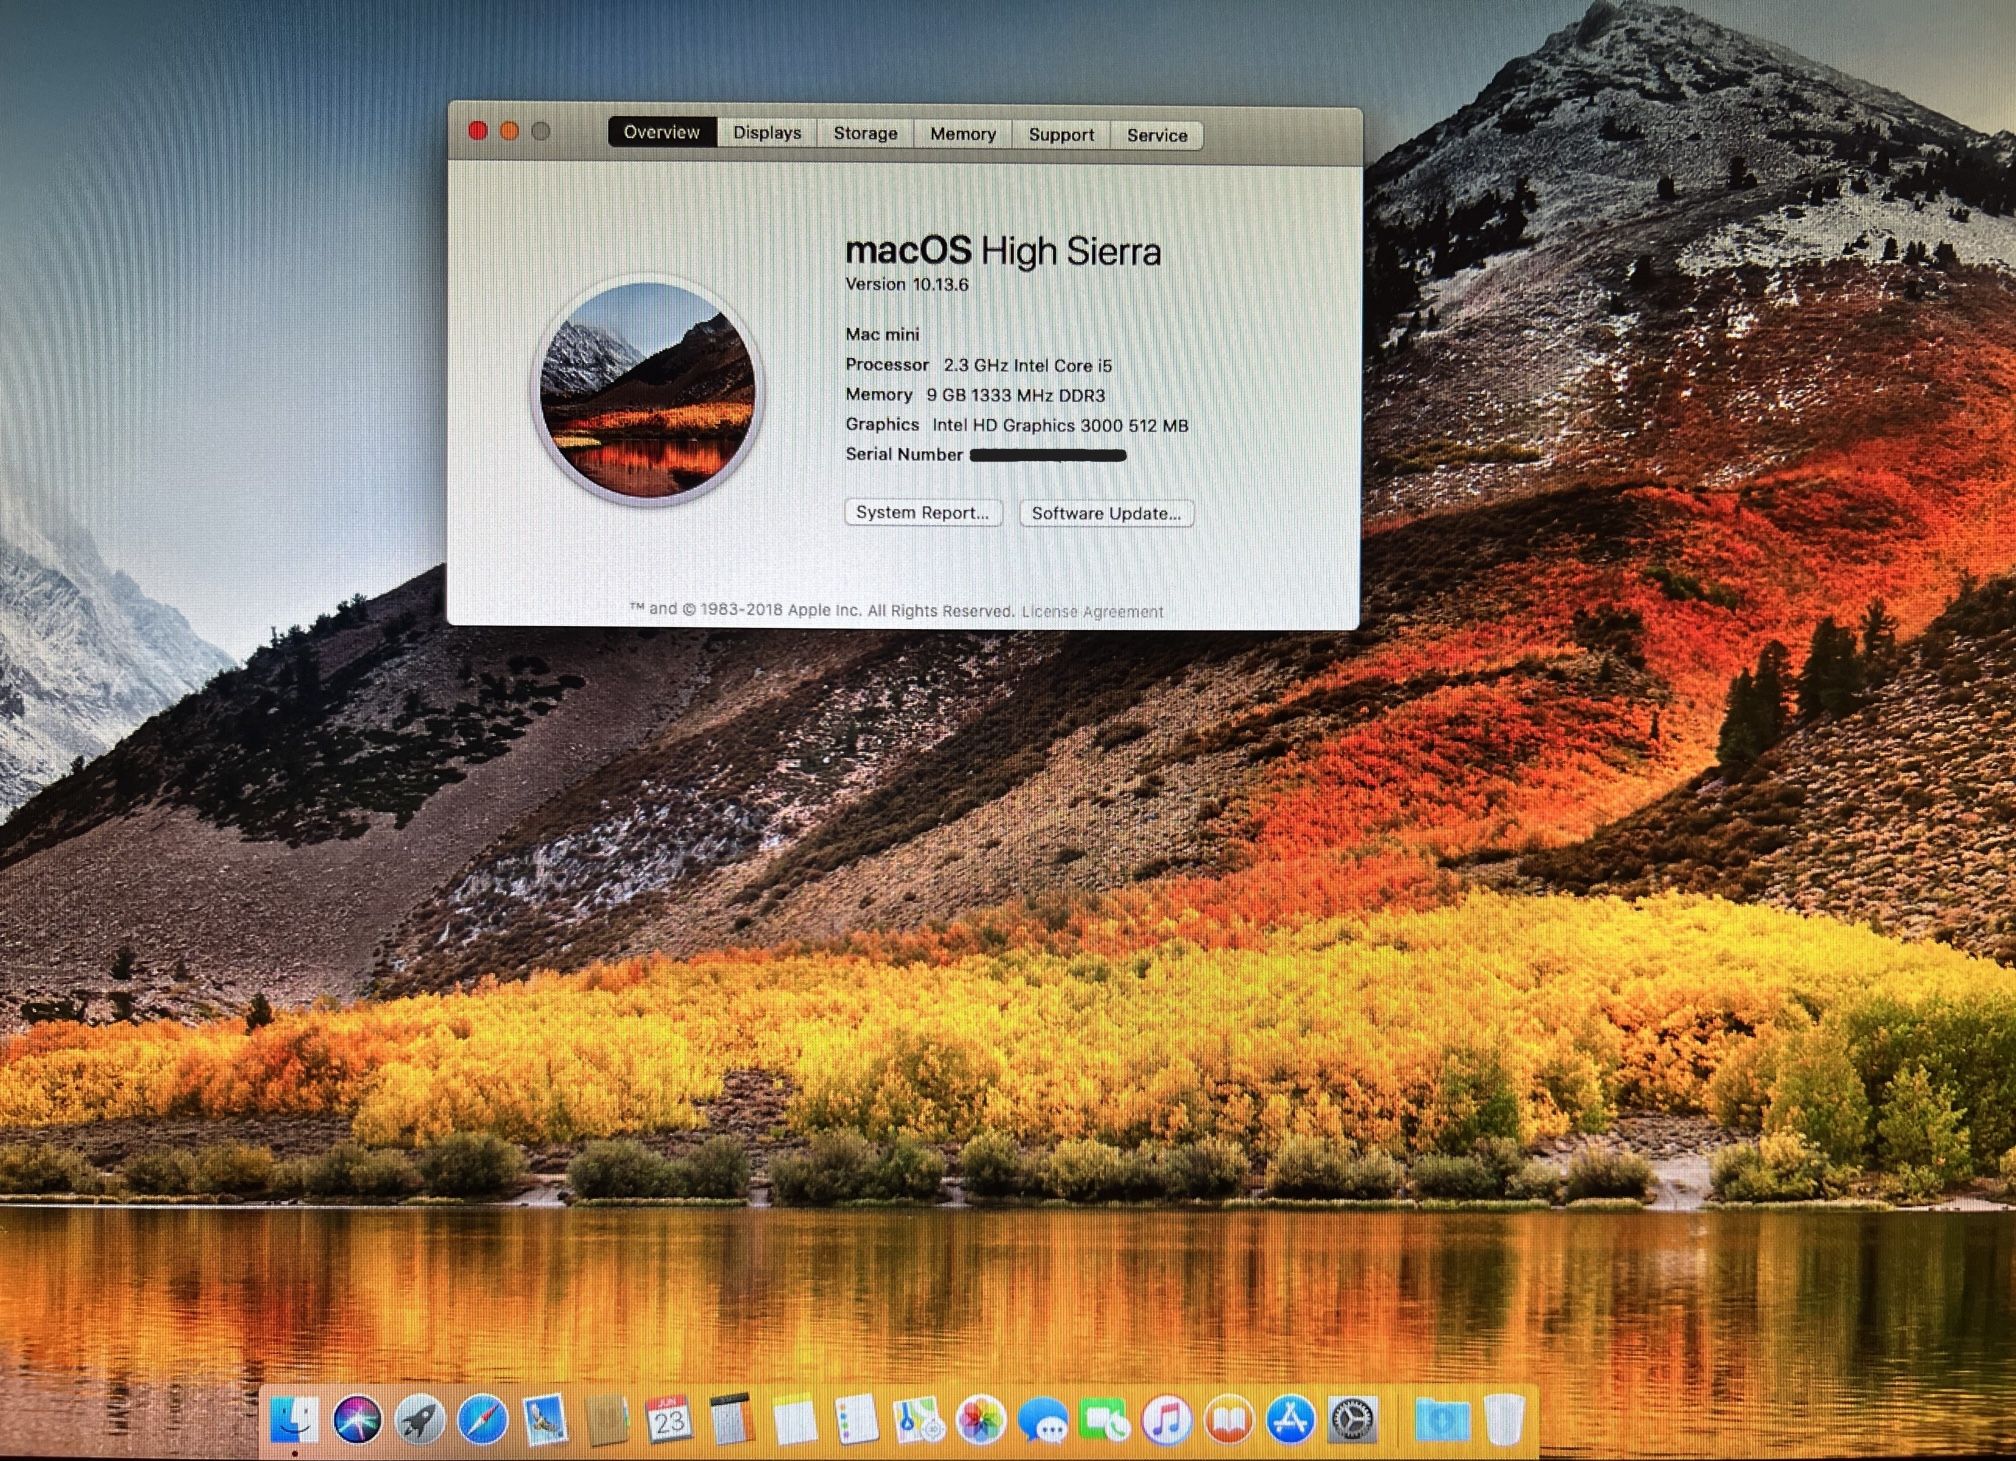Open iTunes music note icon
The height and width of the screenshot is (1461, 2016).
[1166, 1420]
